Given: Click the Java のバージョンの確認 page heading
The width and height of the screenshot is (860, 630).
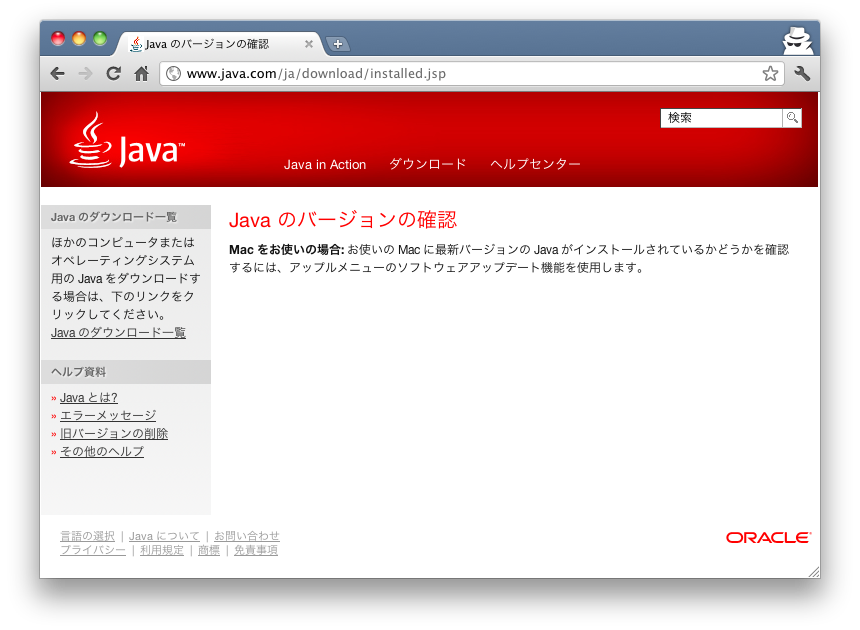Looking at the screenshot, I should (x=343, y=220).
